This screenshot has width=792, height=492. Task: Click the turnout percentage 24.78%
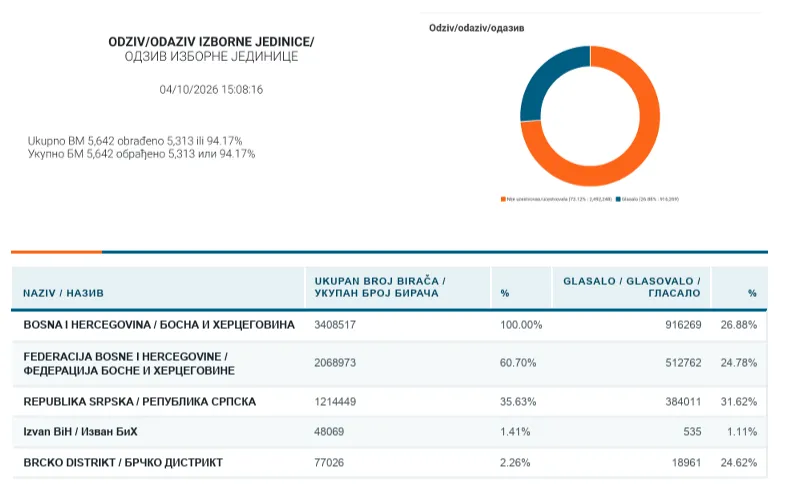click(738, 363)
